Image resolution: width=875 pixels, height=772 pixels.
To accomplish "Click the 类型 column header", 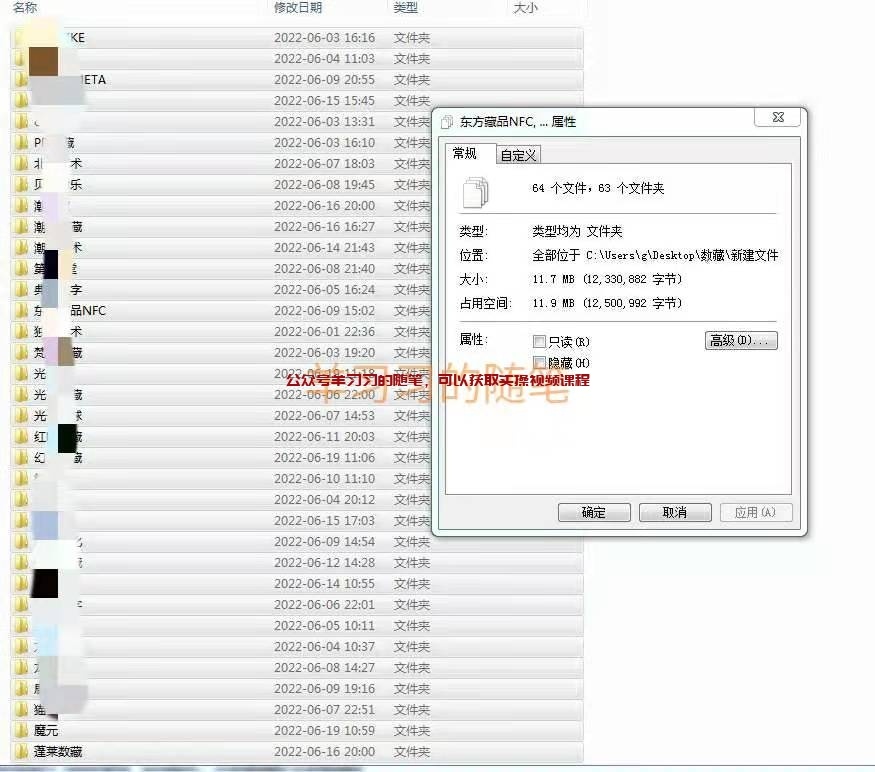I will pyautogui.click(x=405, y=8).
